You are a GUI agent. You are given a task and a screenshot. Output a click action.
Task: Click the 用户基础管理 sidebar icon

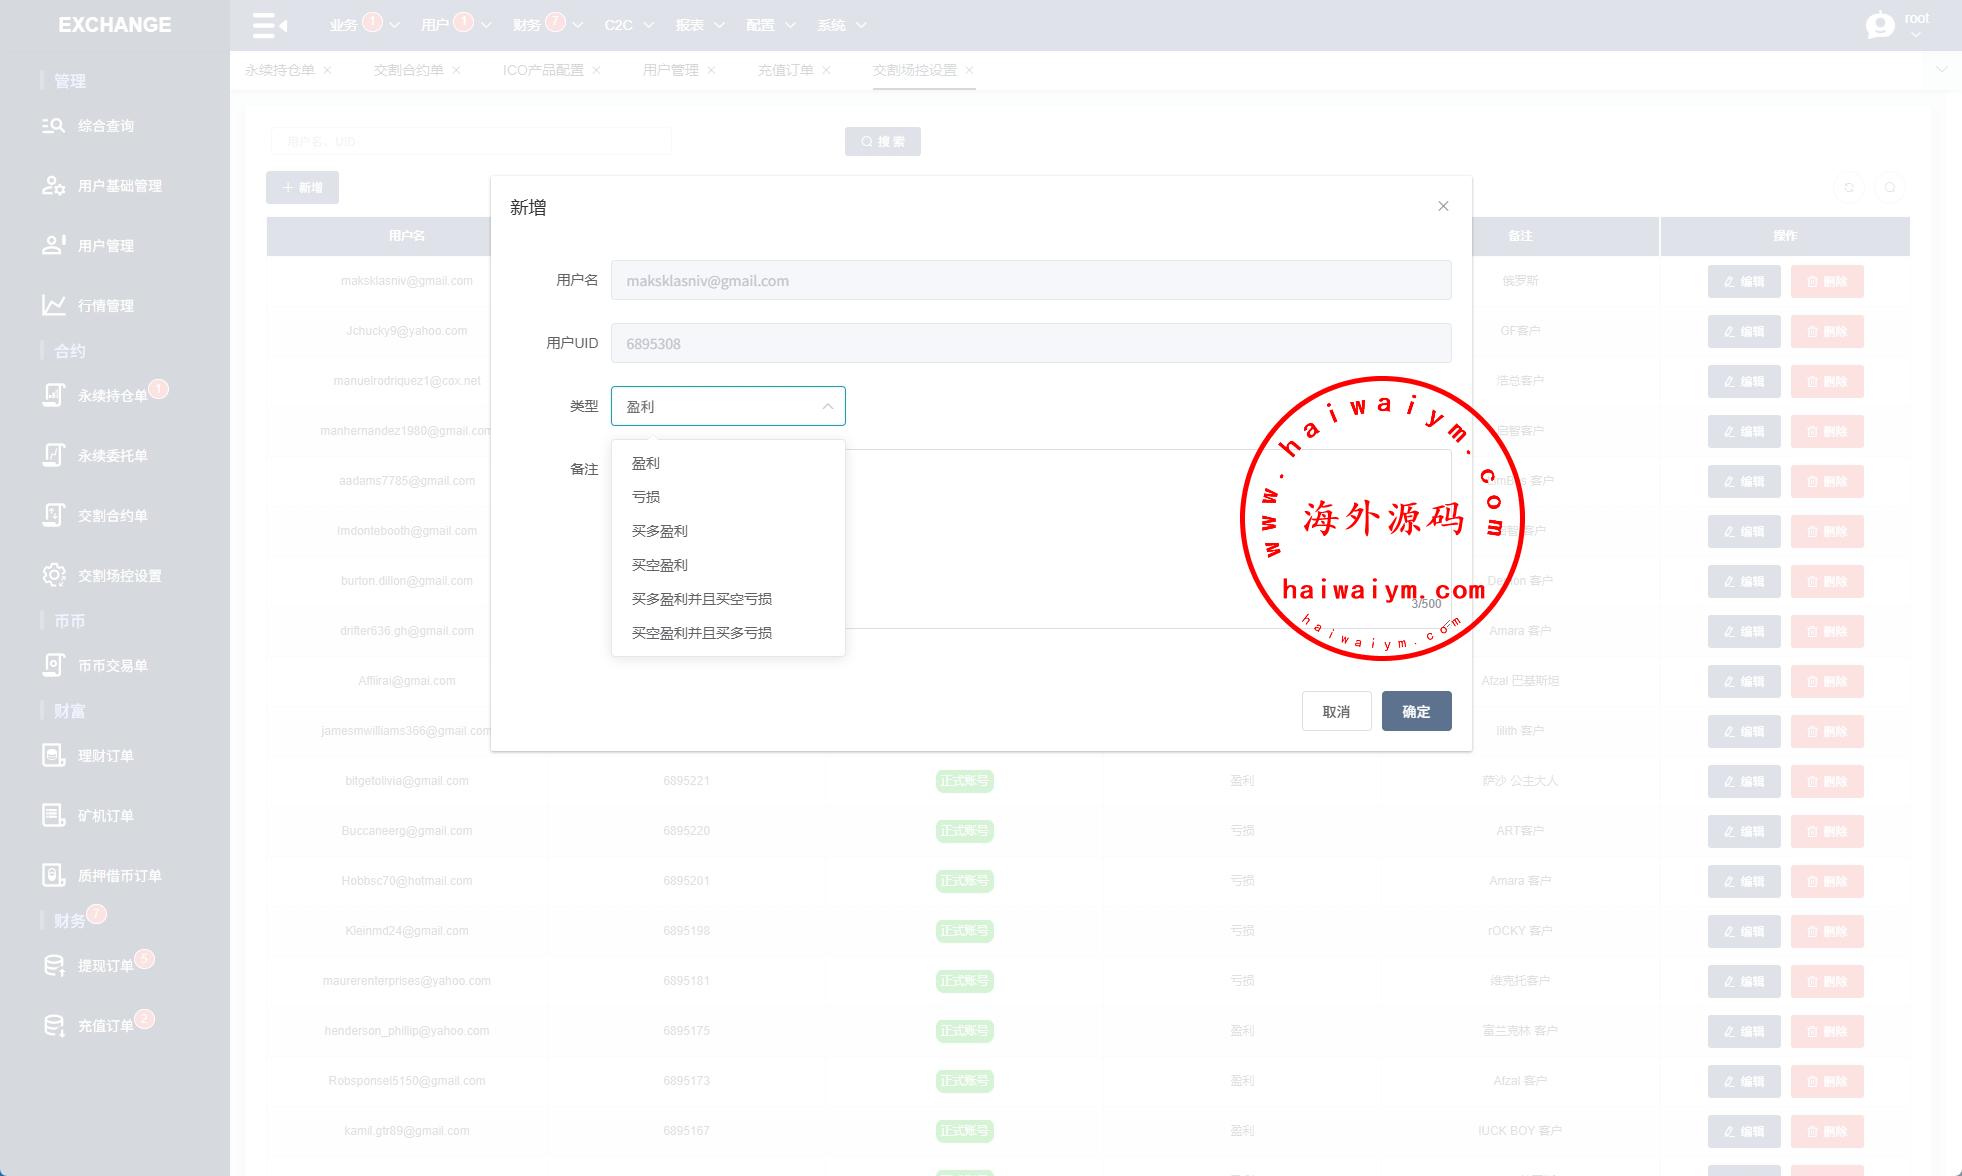click(x=53, y=186)
